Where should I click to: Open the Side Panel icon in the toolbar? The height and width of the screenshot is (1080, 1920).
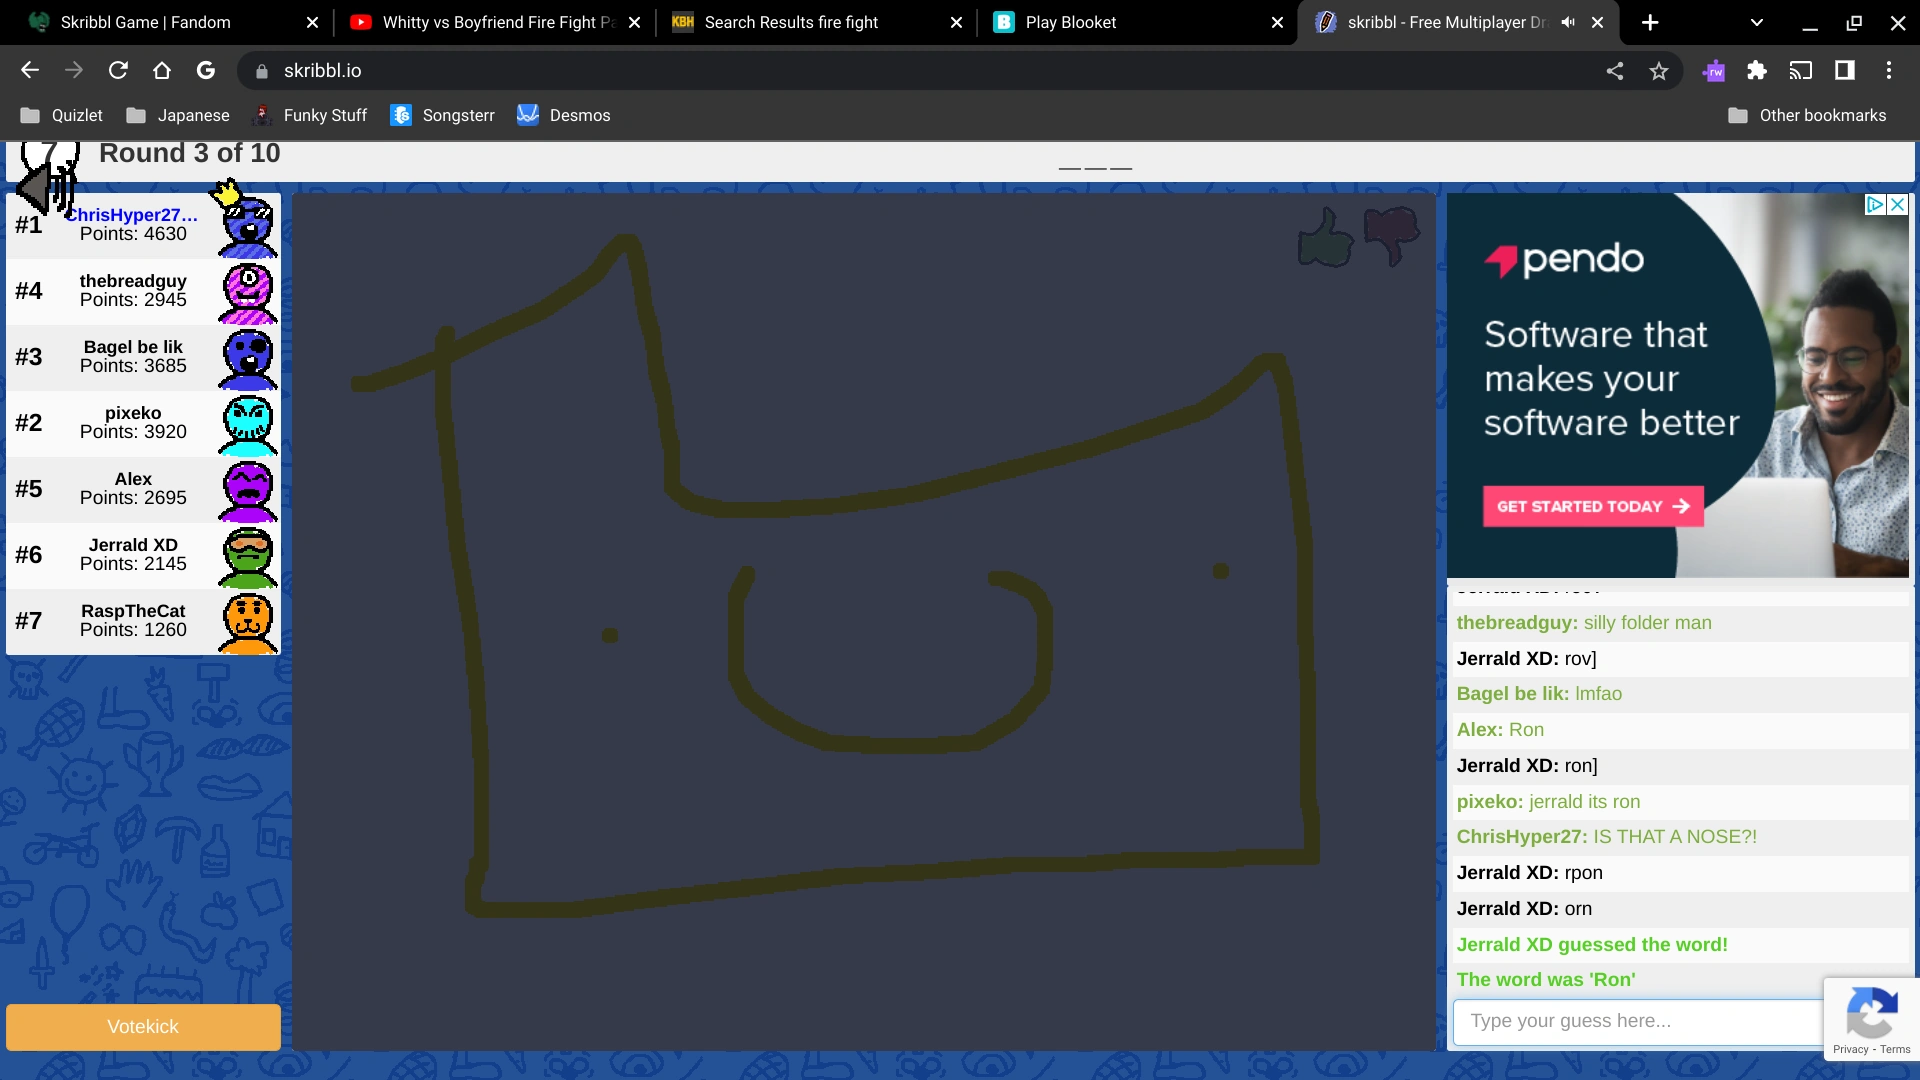pos(1845,70)
